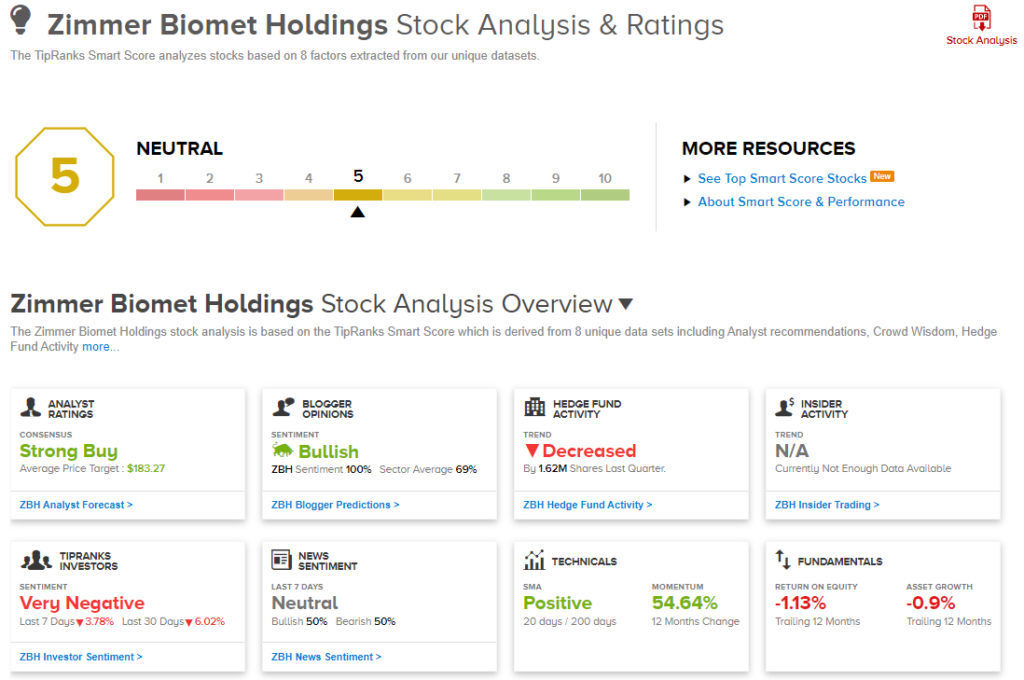This screenshot has width=1024, height=680.
Task: Click the Analyst Ratings person icon
Action: coord(31,408)
